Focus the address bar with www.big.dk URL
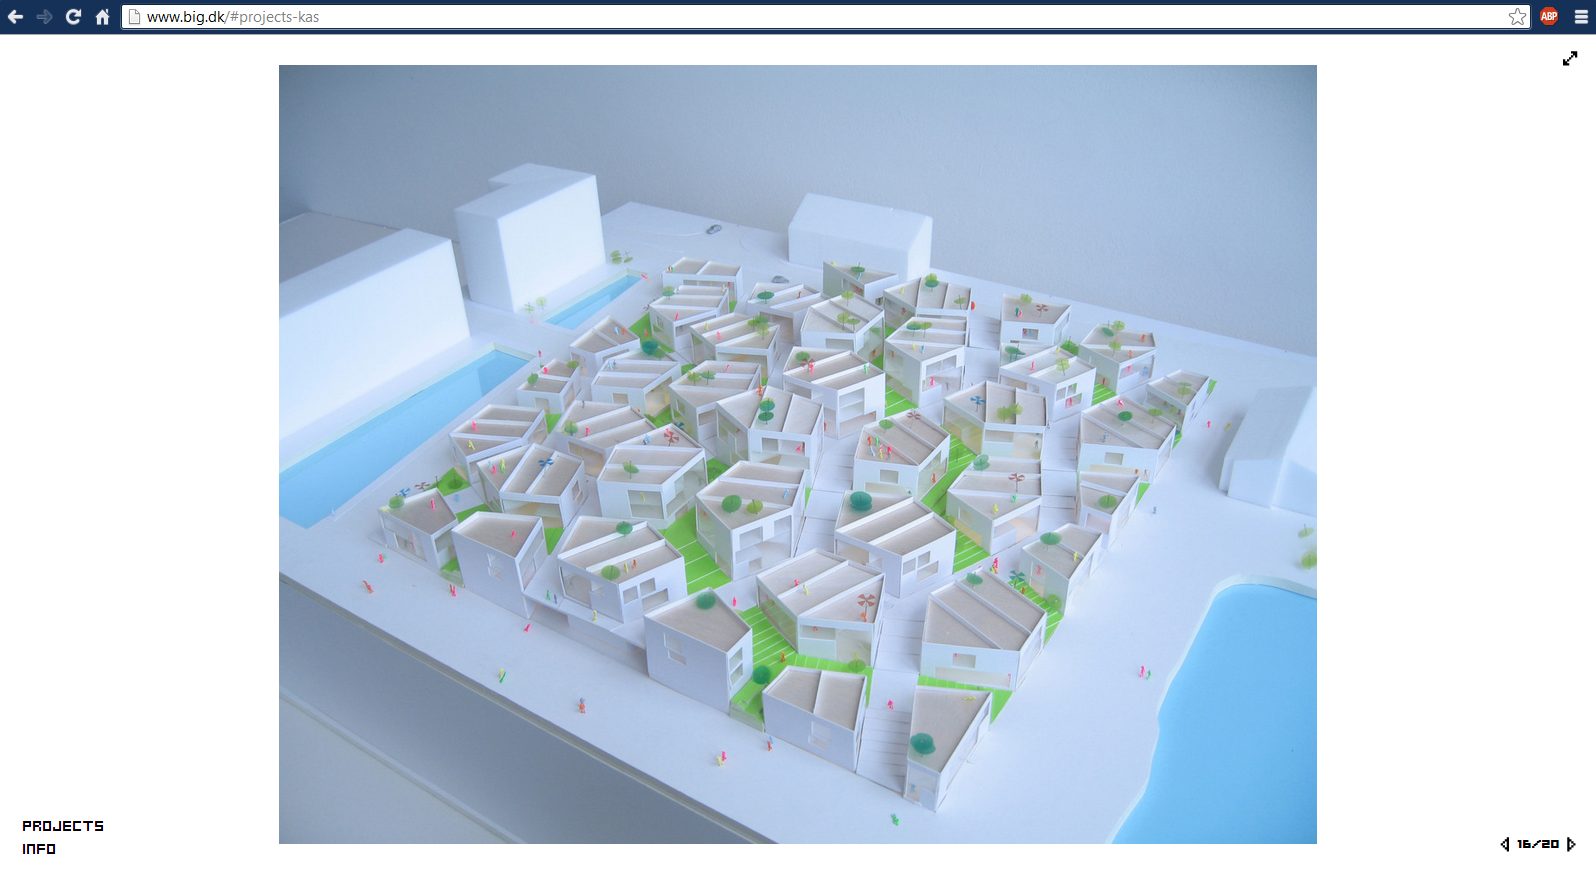The width and height of the screenshot is (1596, 873). click(x=825, y=17)
